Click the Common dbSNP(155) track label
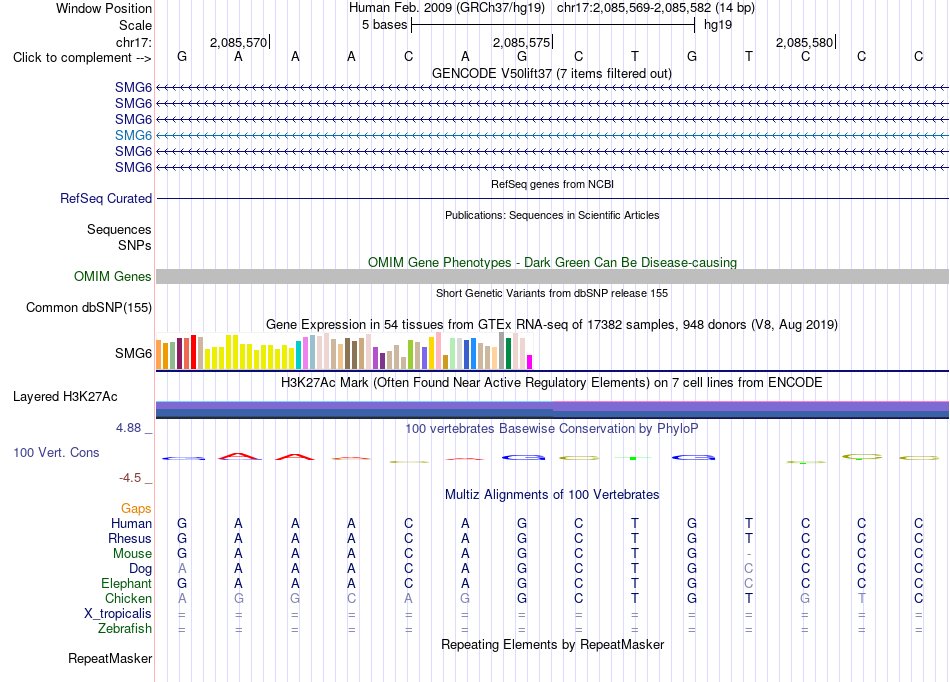The image size is (950, 682). tap(89, 307)
